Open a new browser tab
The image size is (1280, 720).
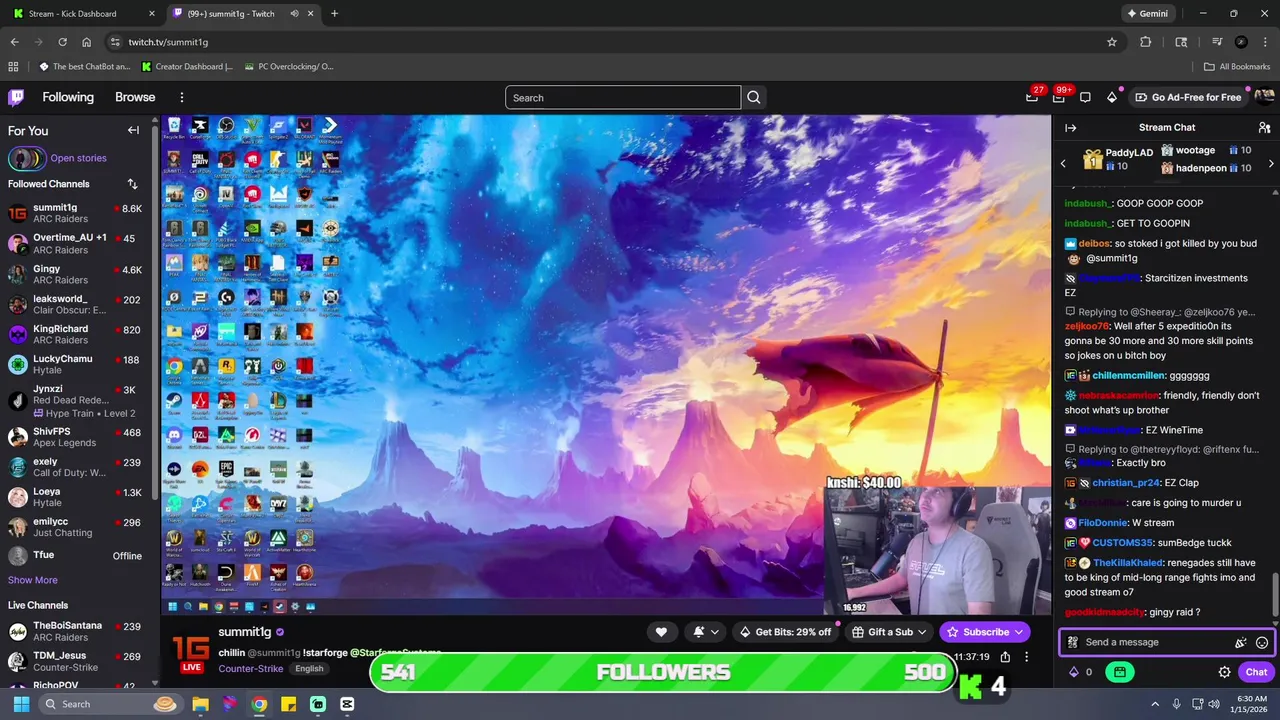point(334,14)
